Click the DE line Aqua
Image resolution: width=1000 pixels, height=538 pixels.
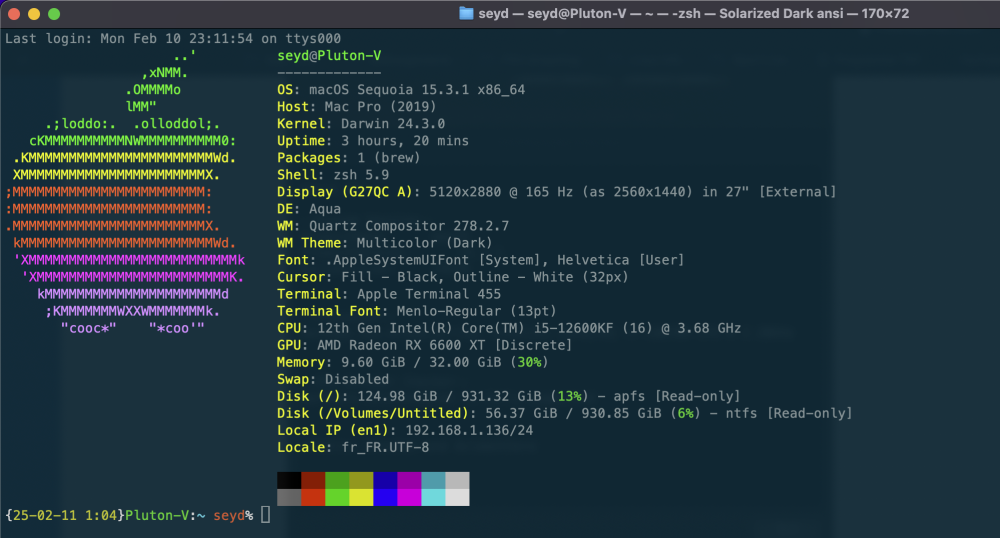pyautogui.click(x=309, y=209)
